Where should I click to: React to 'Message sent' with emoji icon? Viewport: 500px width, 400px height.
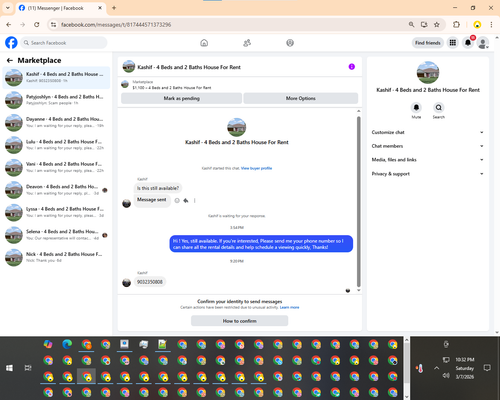click(177, 200)
